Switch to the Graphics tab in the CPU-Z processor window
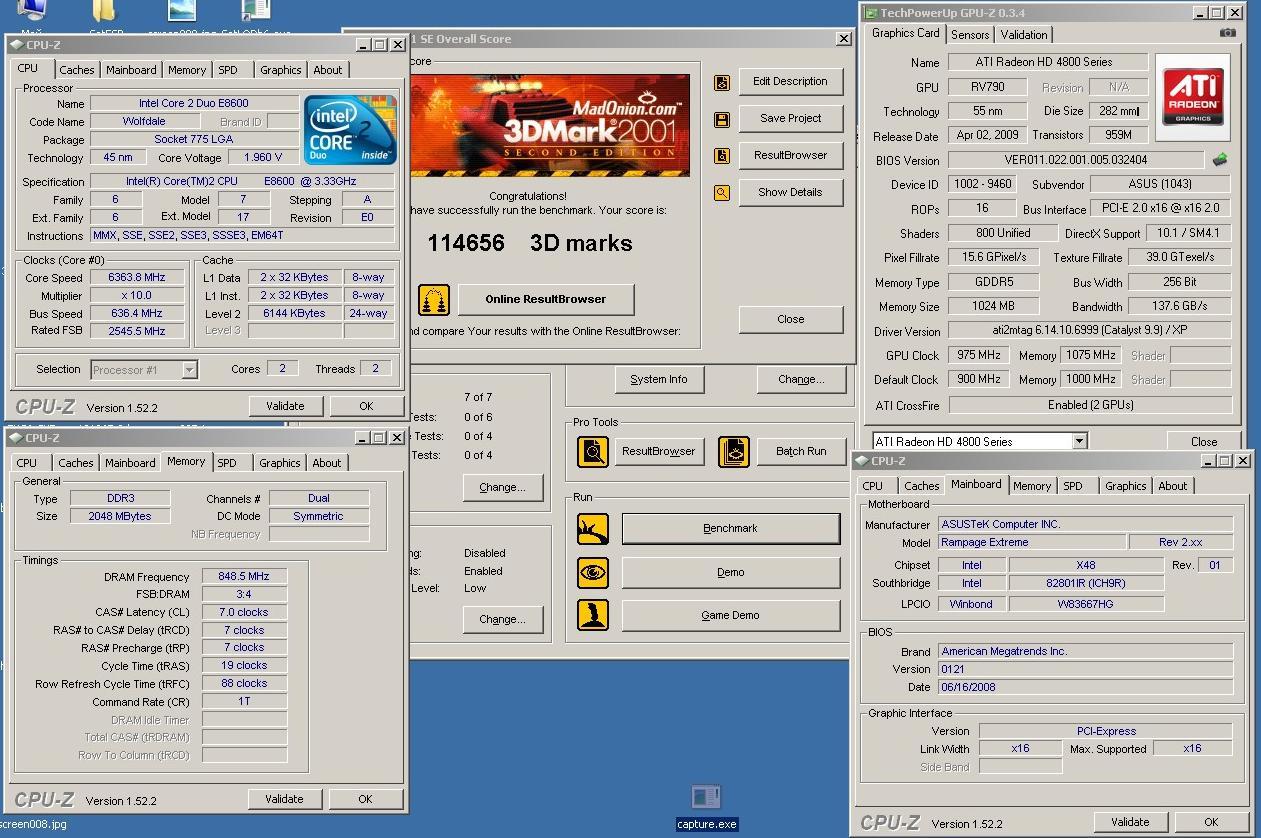 280,70
